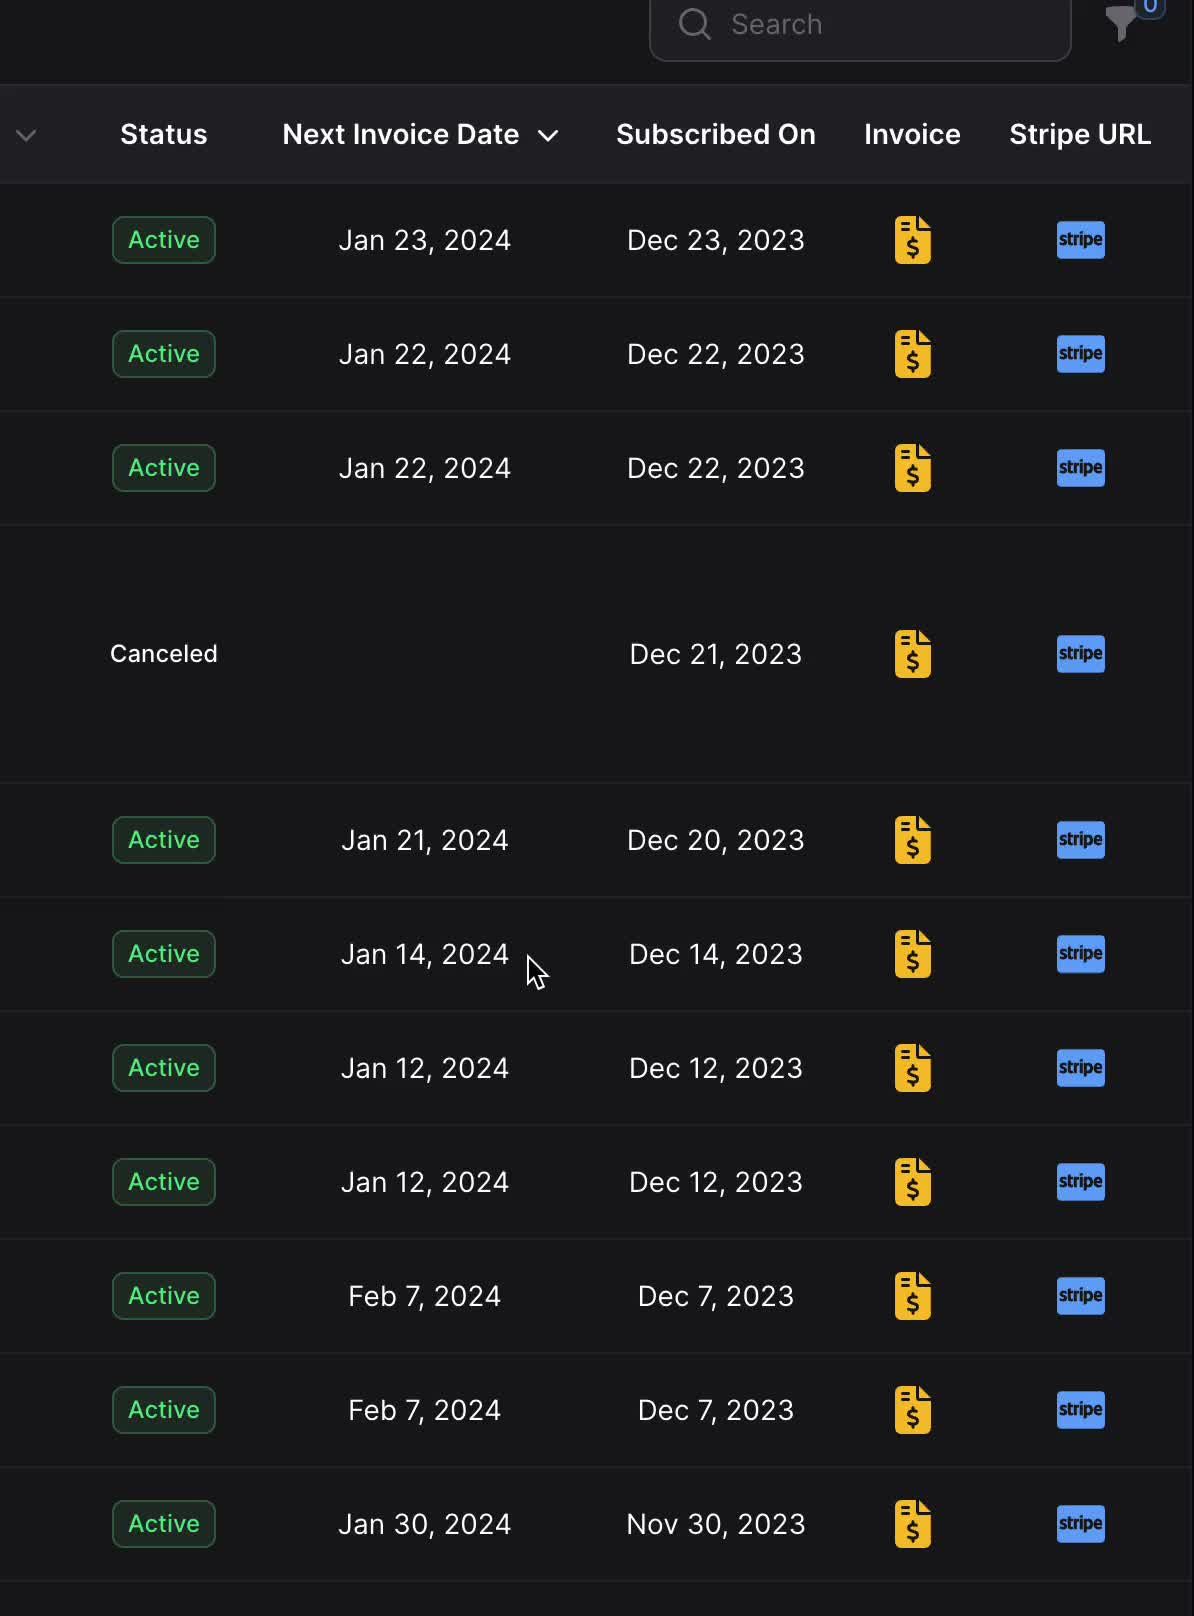Open Stripe link for Dec 20, 2023 subscription
The image size is (1194, 1616).
[1080, 840]
